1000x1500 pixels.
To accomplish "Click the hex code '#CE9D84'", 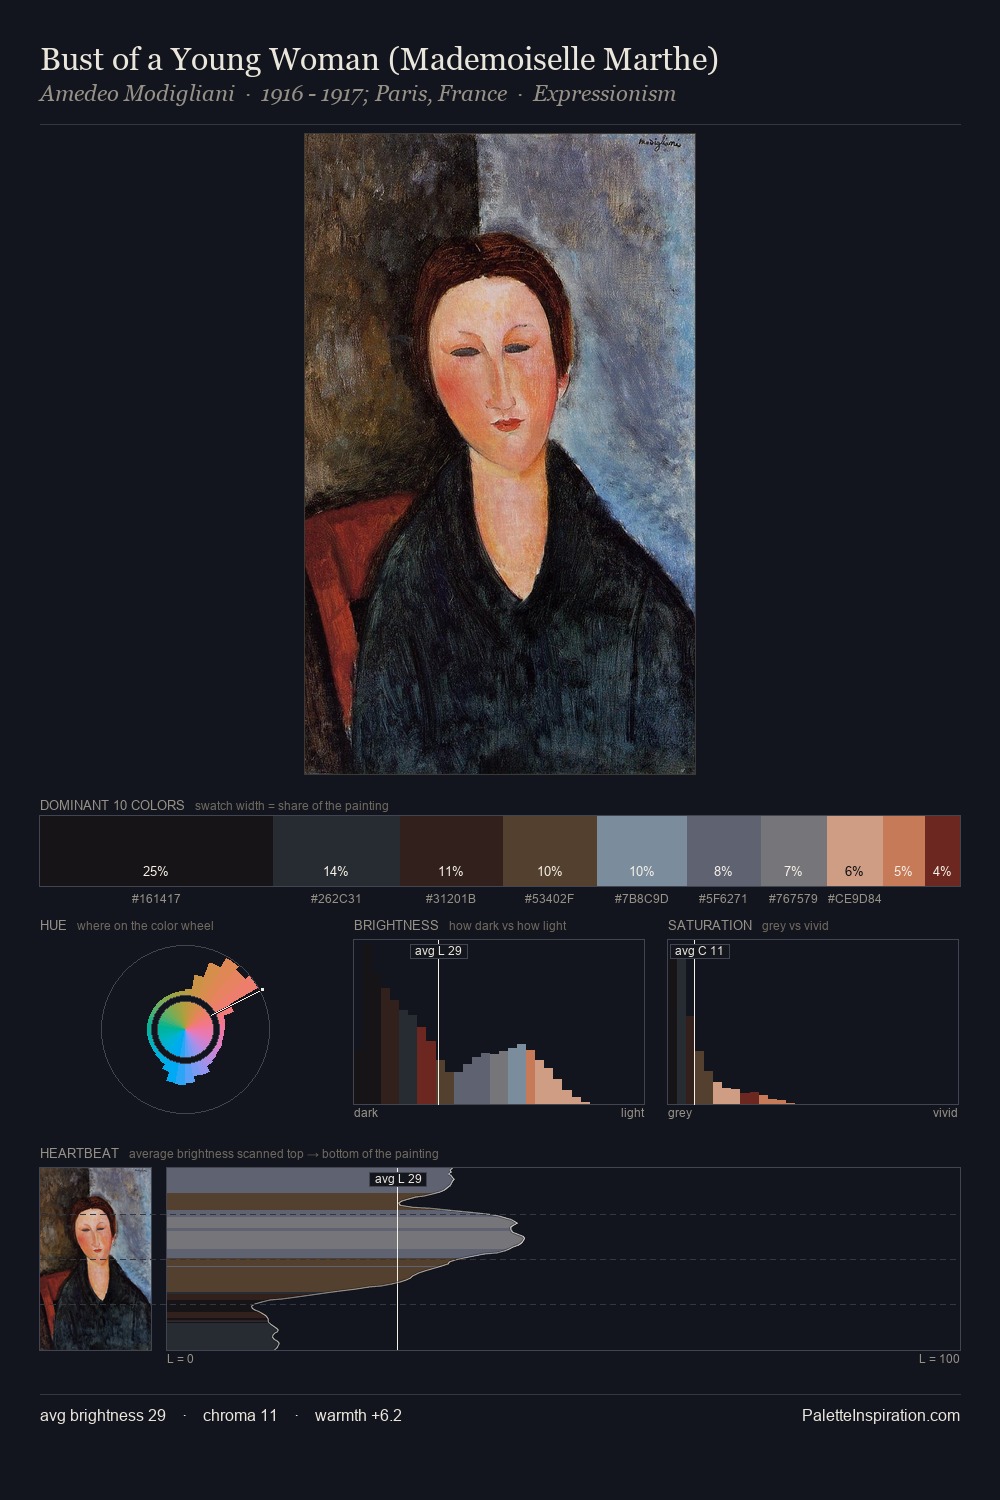I will click(x=855, y=898).
